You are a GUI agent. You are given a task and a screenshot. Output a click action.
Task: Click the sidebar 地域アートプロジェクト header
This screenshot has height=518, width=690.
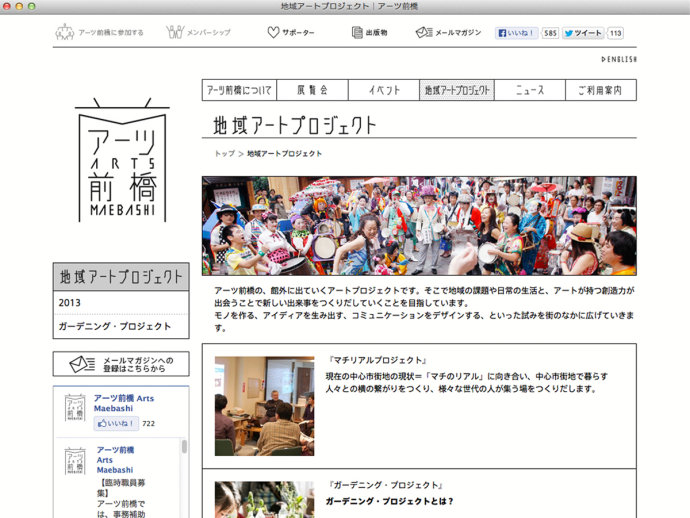coord(121,277)
